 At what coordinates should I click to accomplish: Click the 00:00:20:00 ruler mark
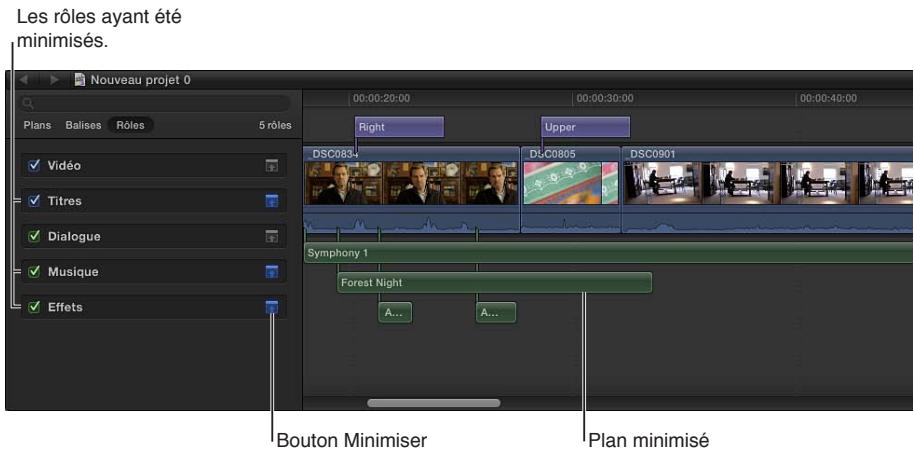(381, 98)
